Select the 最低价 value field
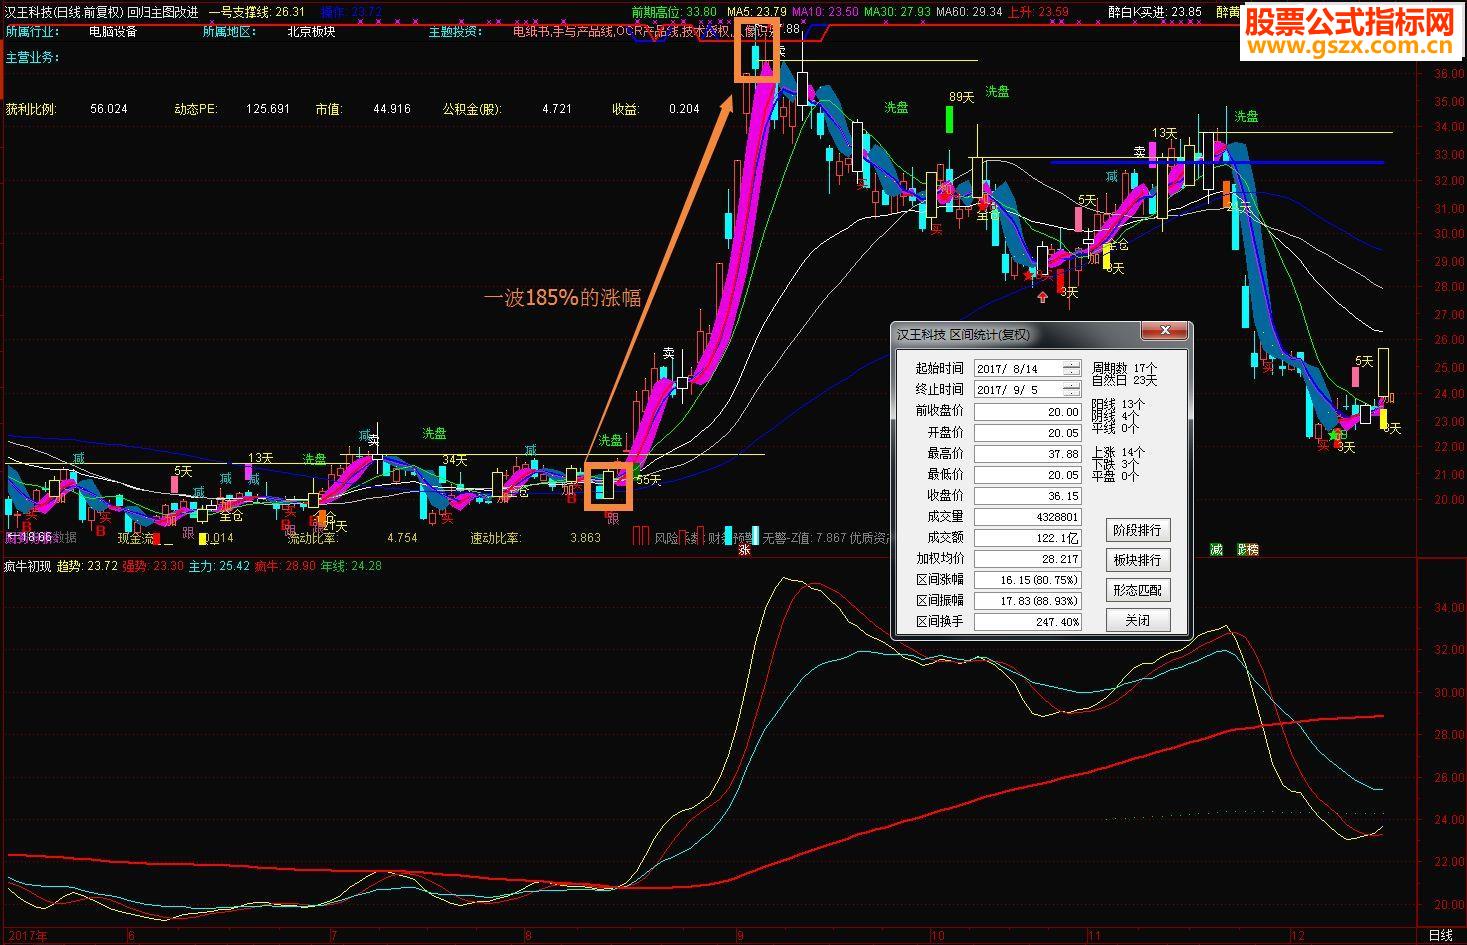This screenshot has height=945, width=1467. click(x=1028, y=475)
